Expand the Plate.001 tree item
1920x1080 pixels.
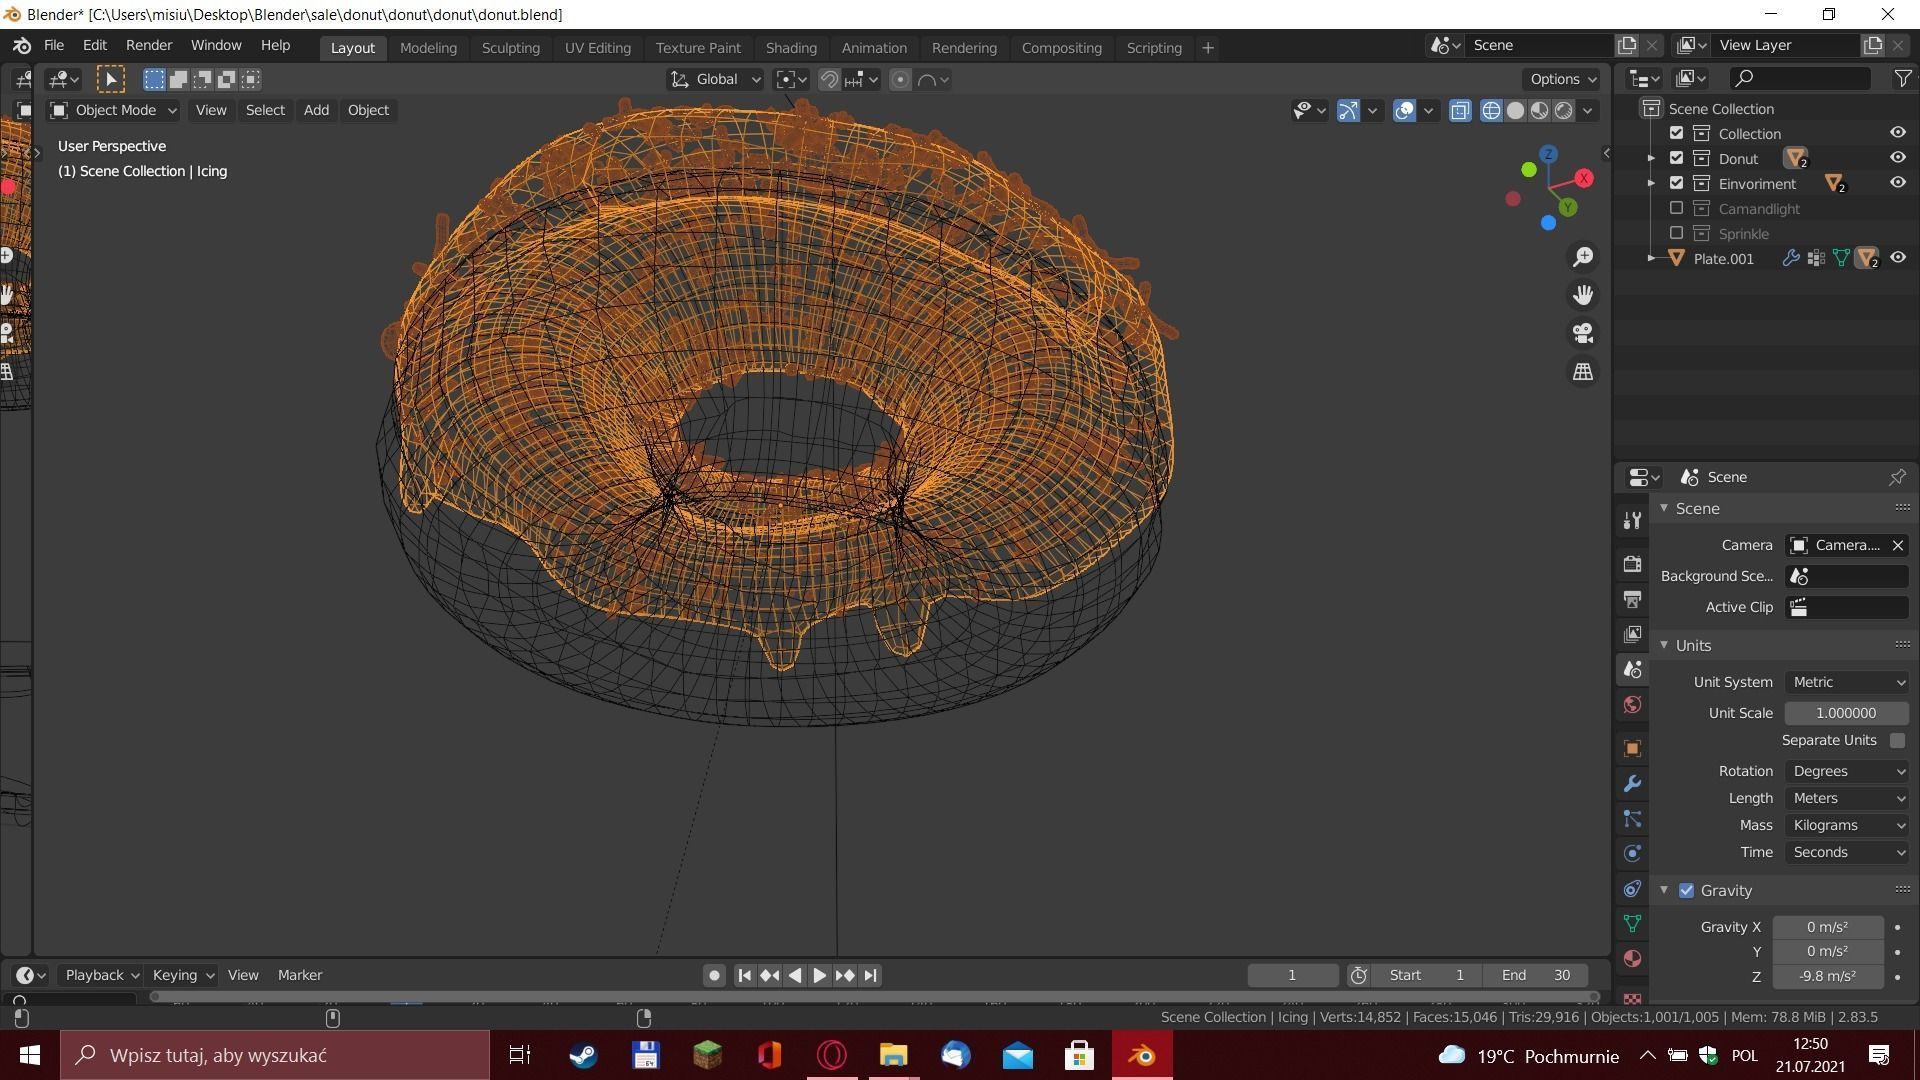1651,258
